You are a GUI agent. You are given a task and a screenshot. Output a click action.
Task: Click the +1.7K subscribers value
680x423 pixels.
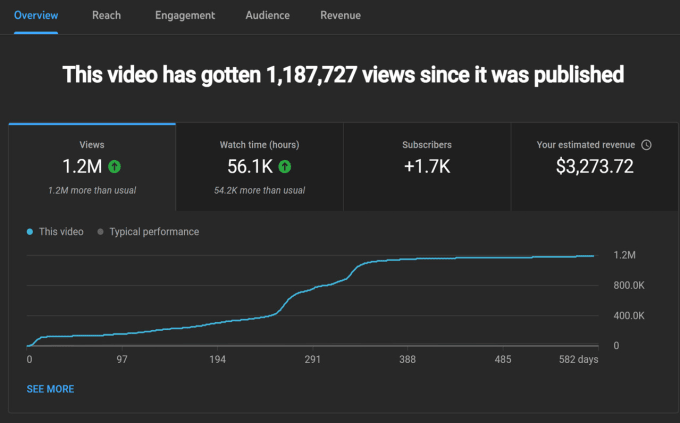[427, 167]
